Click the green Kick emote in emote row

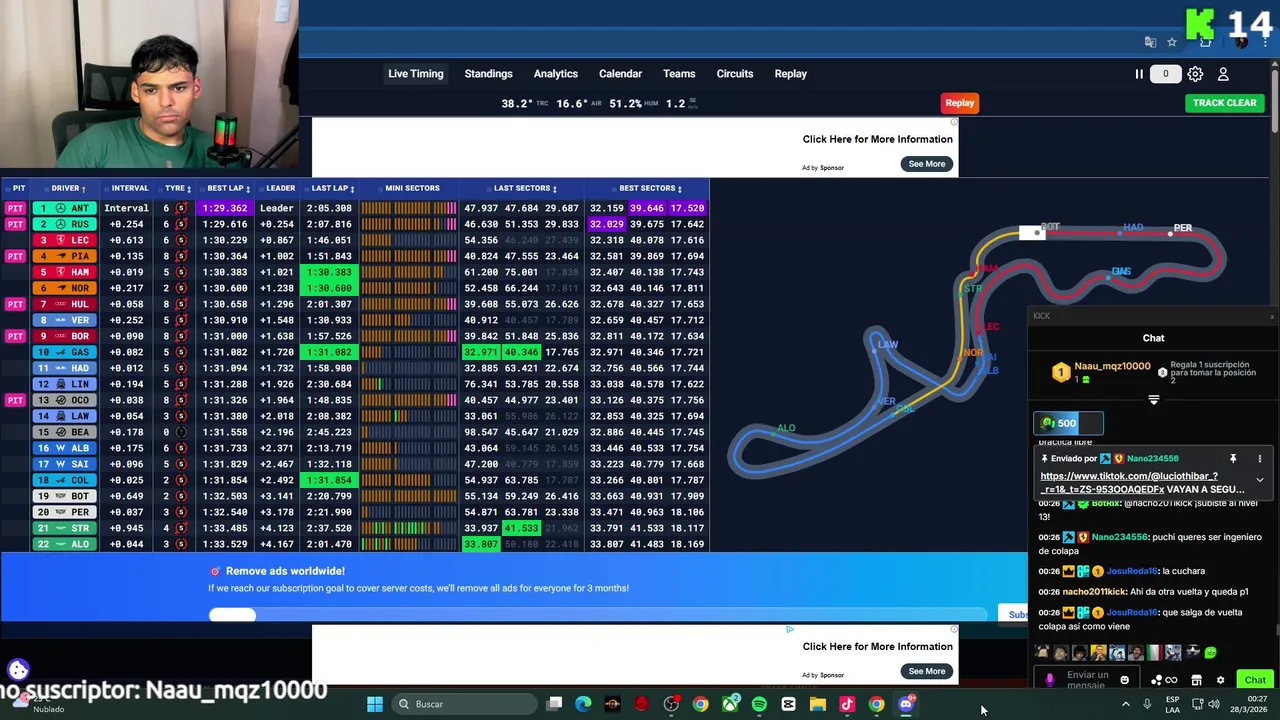[x=1210, y=653]
